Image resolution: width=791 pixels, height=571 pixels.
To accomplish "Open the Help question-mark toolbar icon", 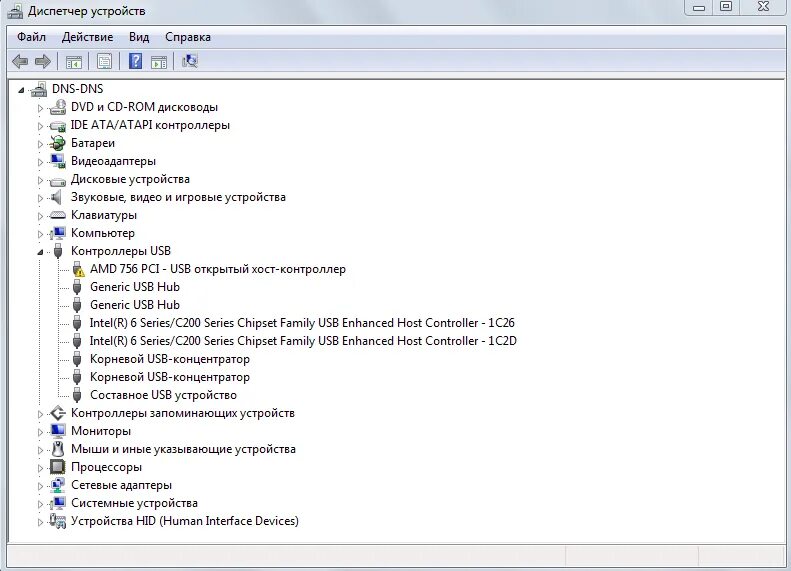I will pos(136,61).
